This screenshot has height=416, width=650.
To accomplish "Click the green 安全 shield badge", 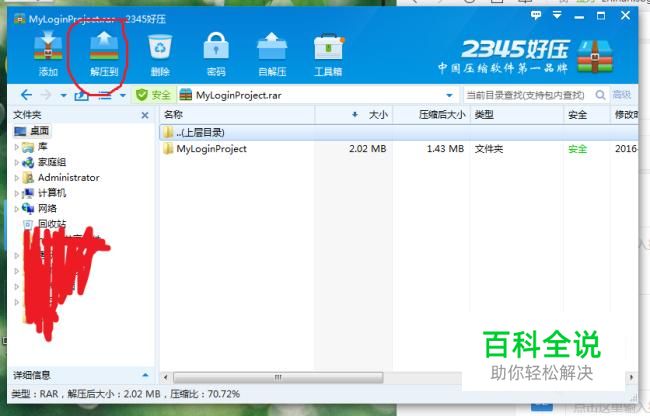I will pyautogui.click(x=153, y=95).
